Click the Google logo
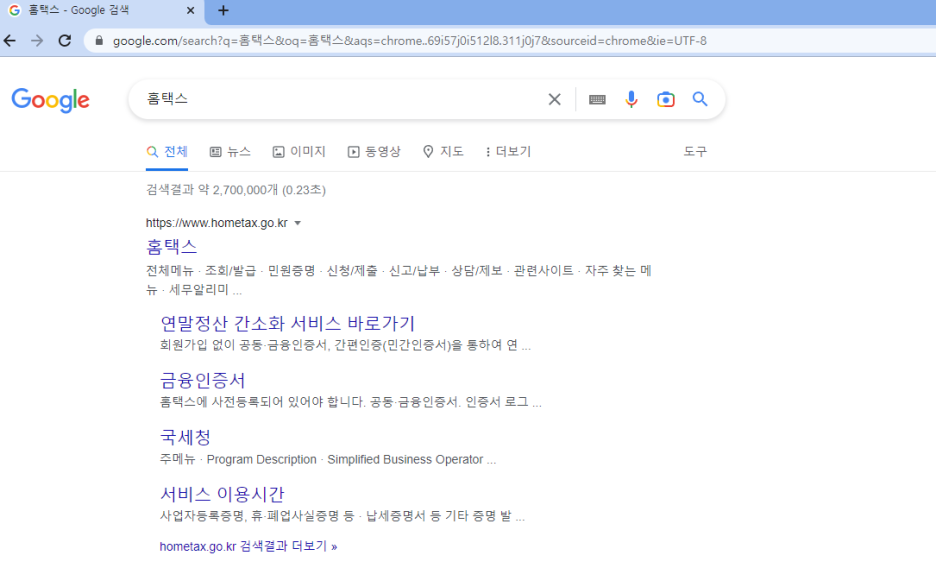Image resolution: width=936 pixels, height=568 pixels. [51, 100]
